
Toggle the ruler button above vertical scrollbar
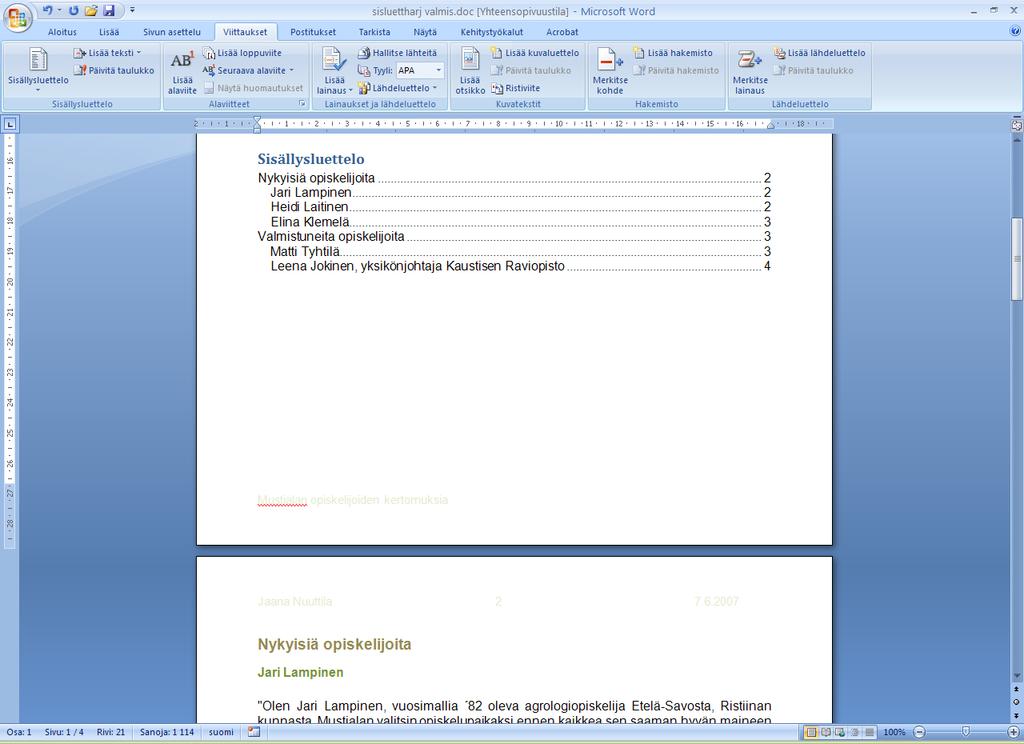[1017, 125]
